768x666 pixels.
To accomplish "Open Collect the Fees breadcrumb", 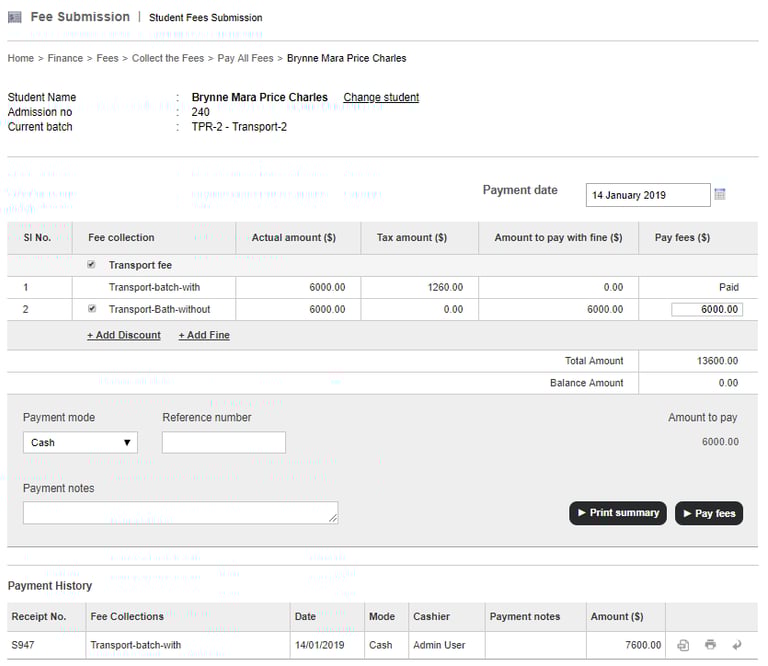I will coord(168,58).
